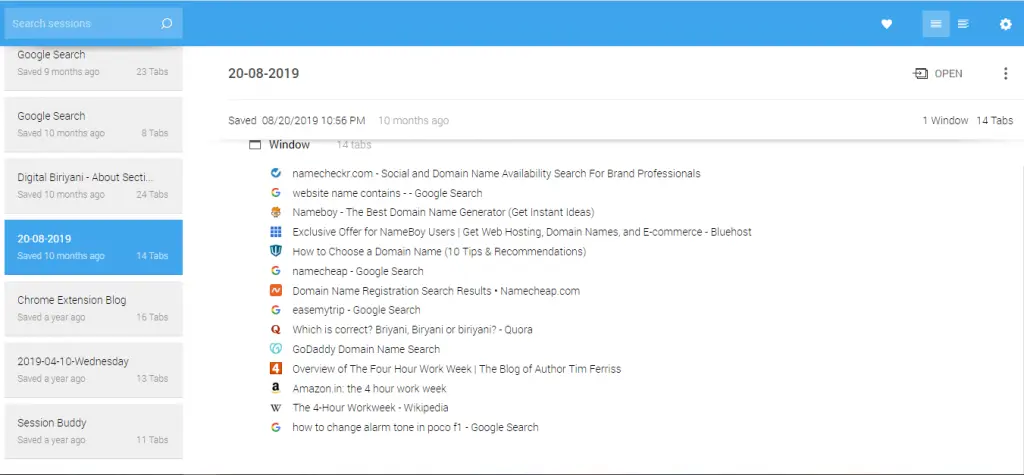
Task: Select the 20-08-2019 session in sidebar
Action: coord(93,248)
